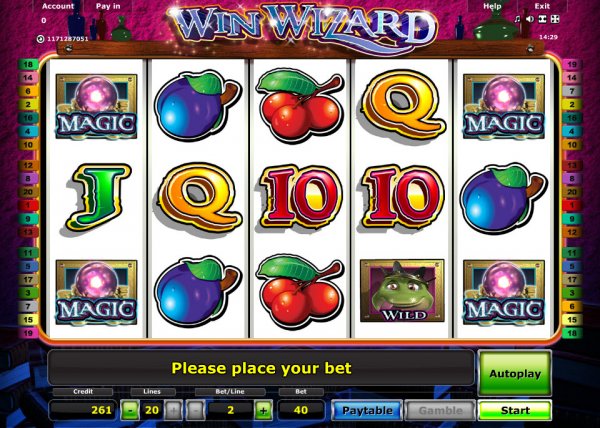Click the top-row Q symbol on fourth reel

pyautogui.click(x=402, y=103)
